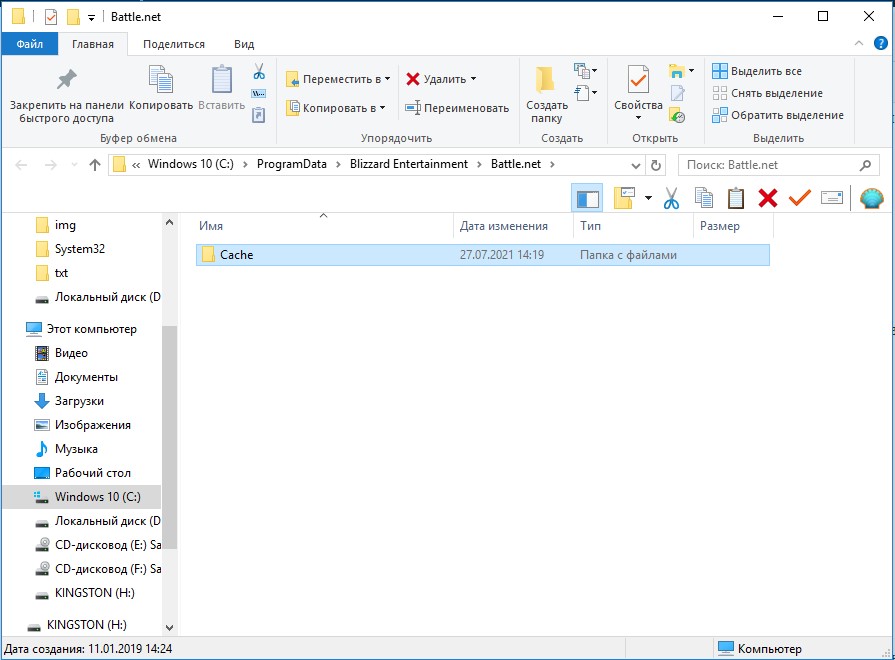895x660 pixels.
Task: Open the new item dropdown icon
Action: 585,71
